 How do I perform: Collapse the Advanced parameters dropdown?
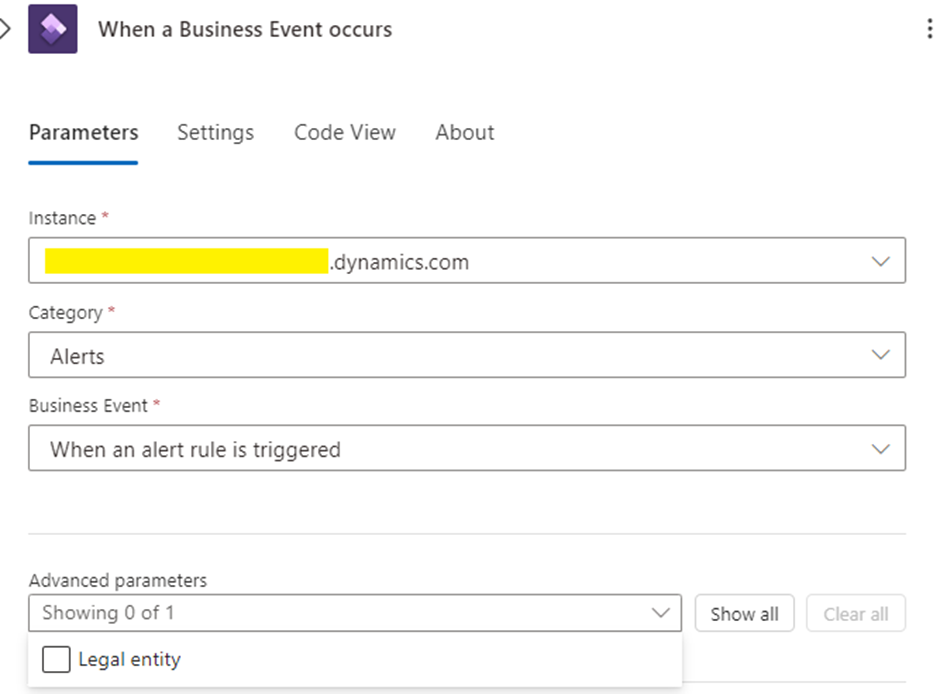click(x=355, y=613)
